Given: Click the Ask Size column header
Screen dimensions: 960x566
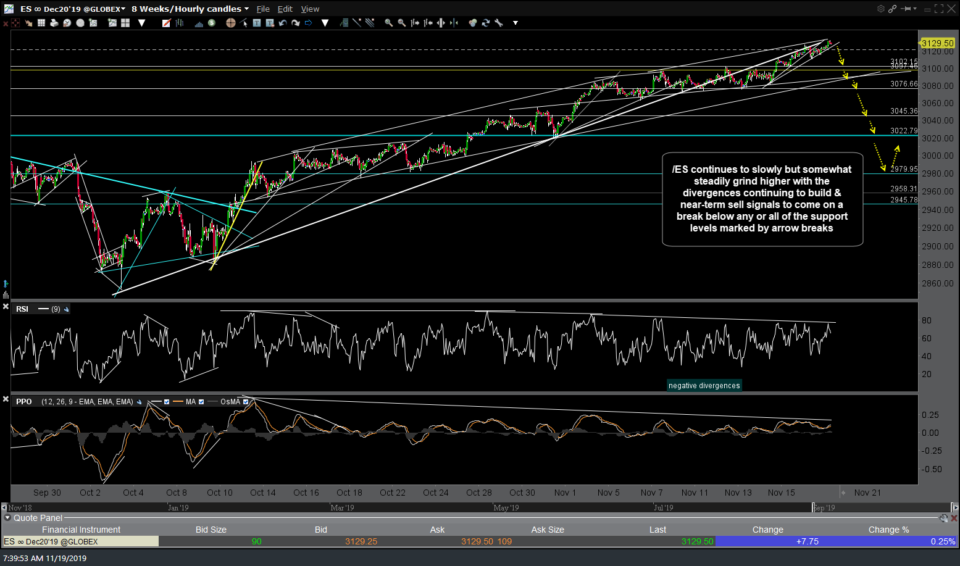Looking at the screenshot, I should [547, 530].
